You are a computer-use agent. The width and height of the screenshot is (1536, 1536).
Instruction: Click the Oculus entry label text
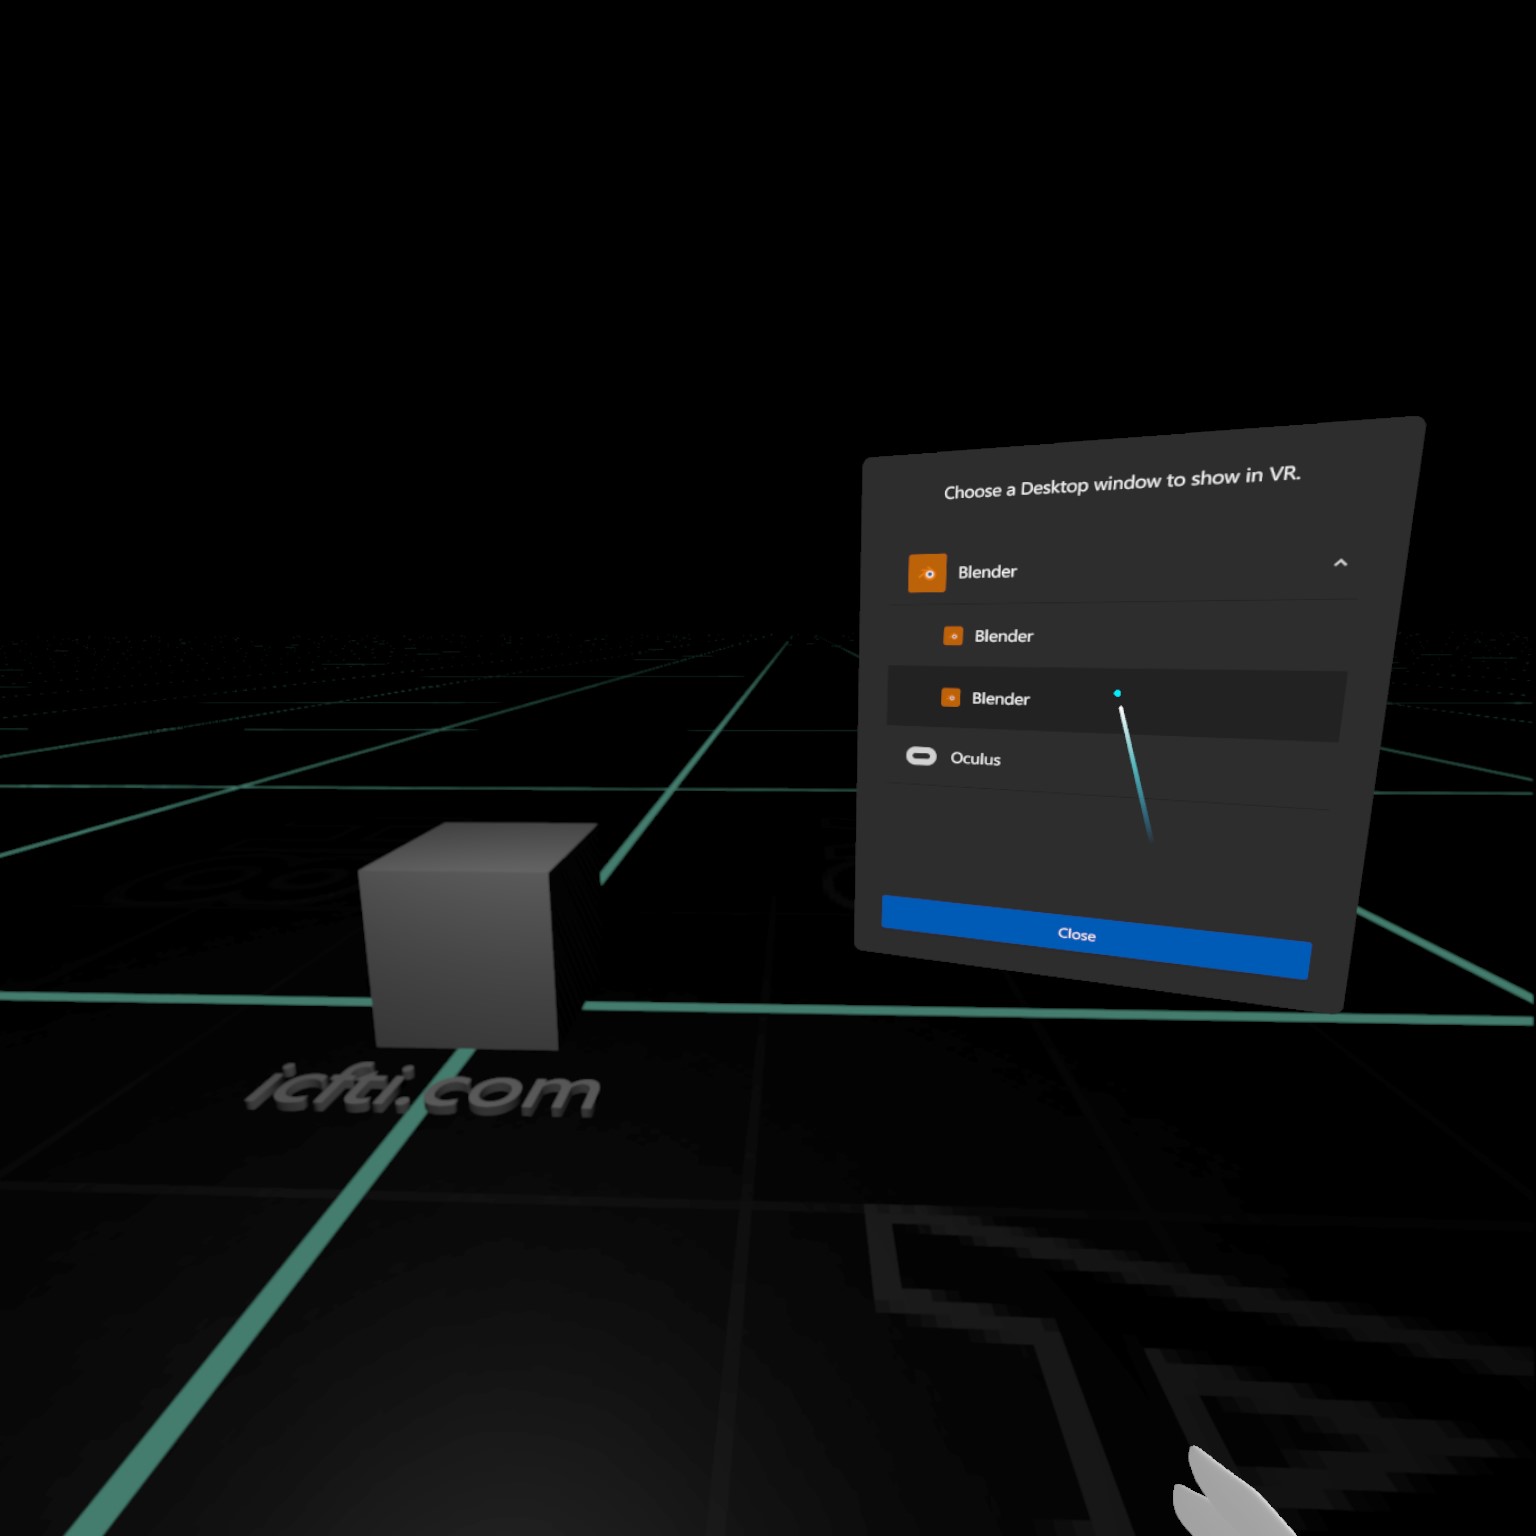click(x=975, y=759)
